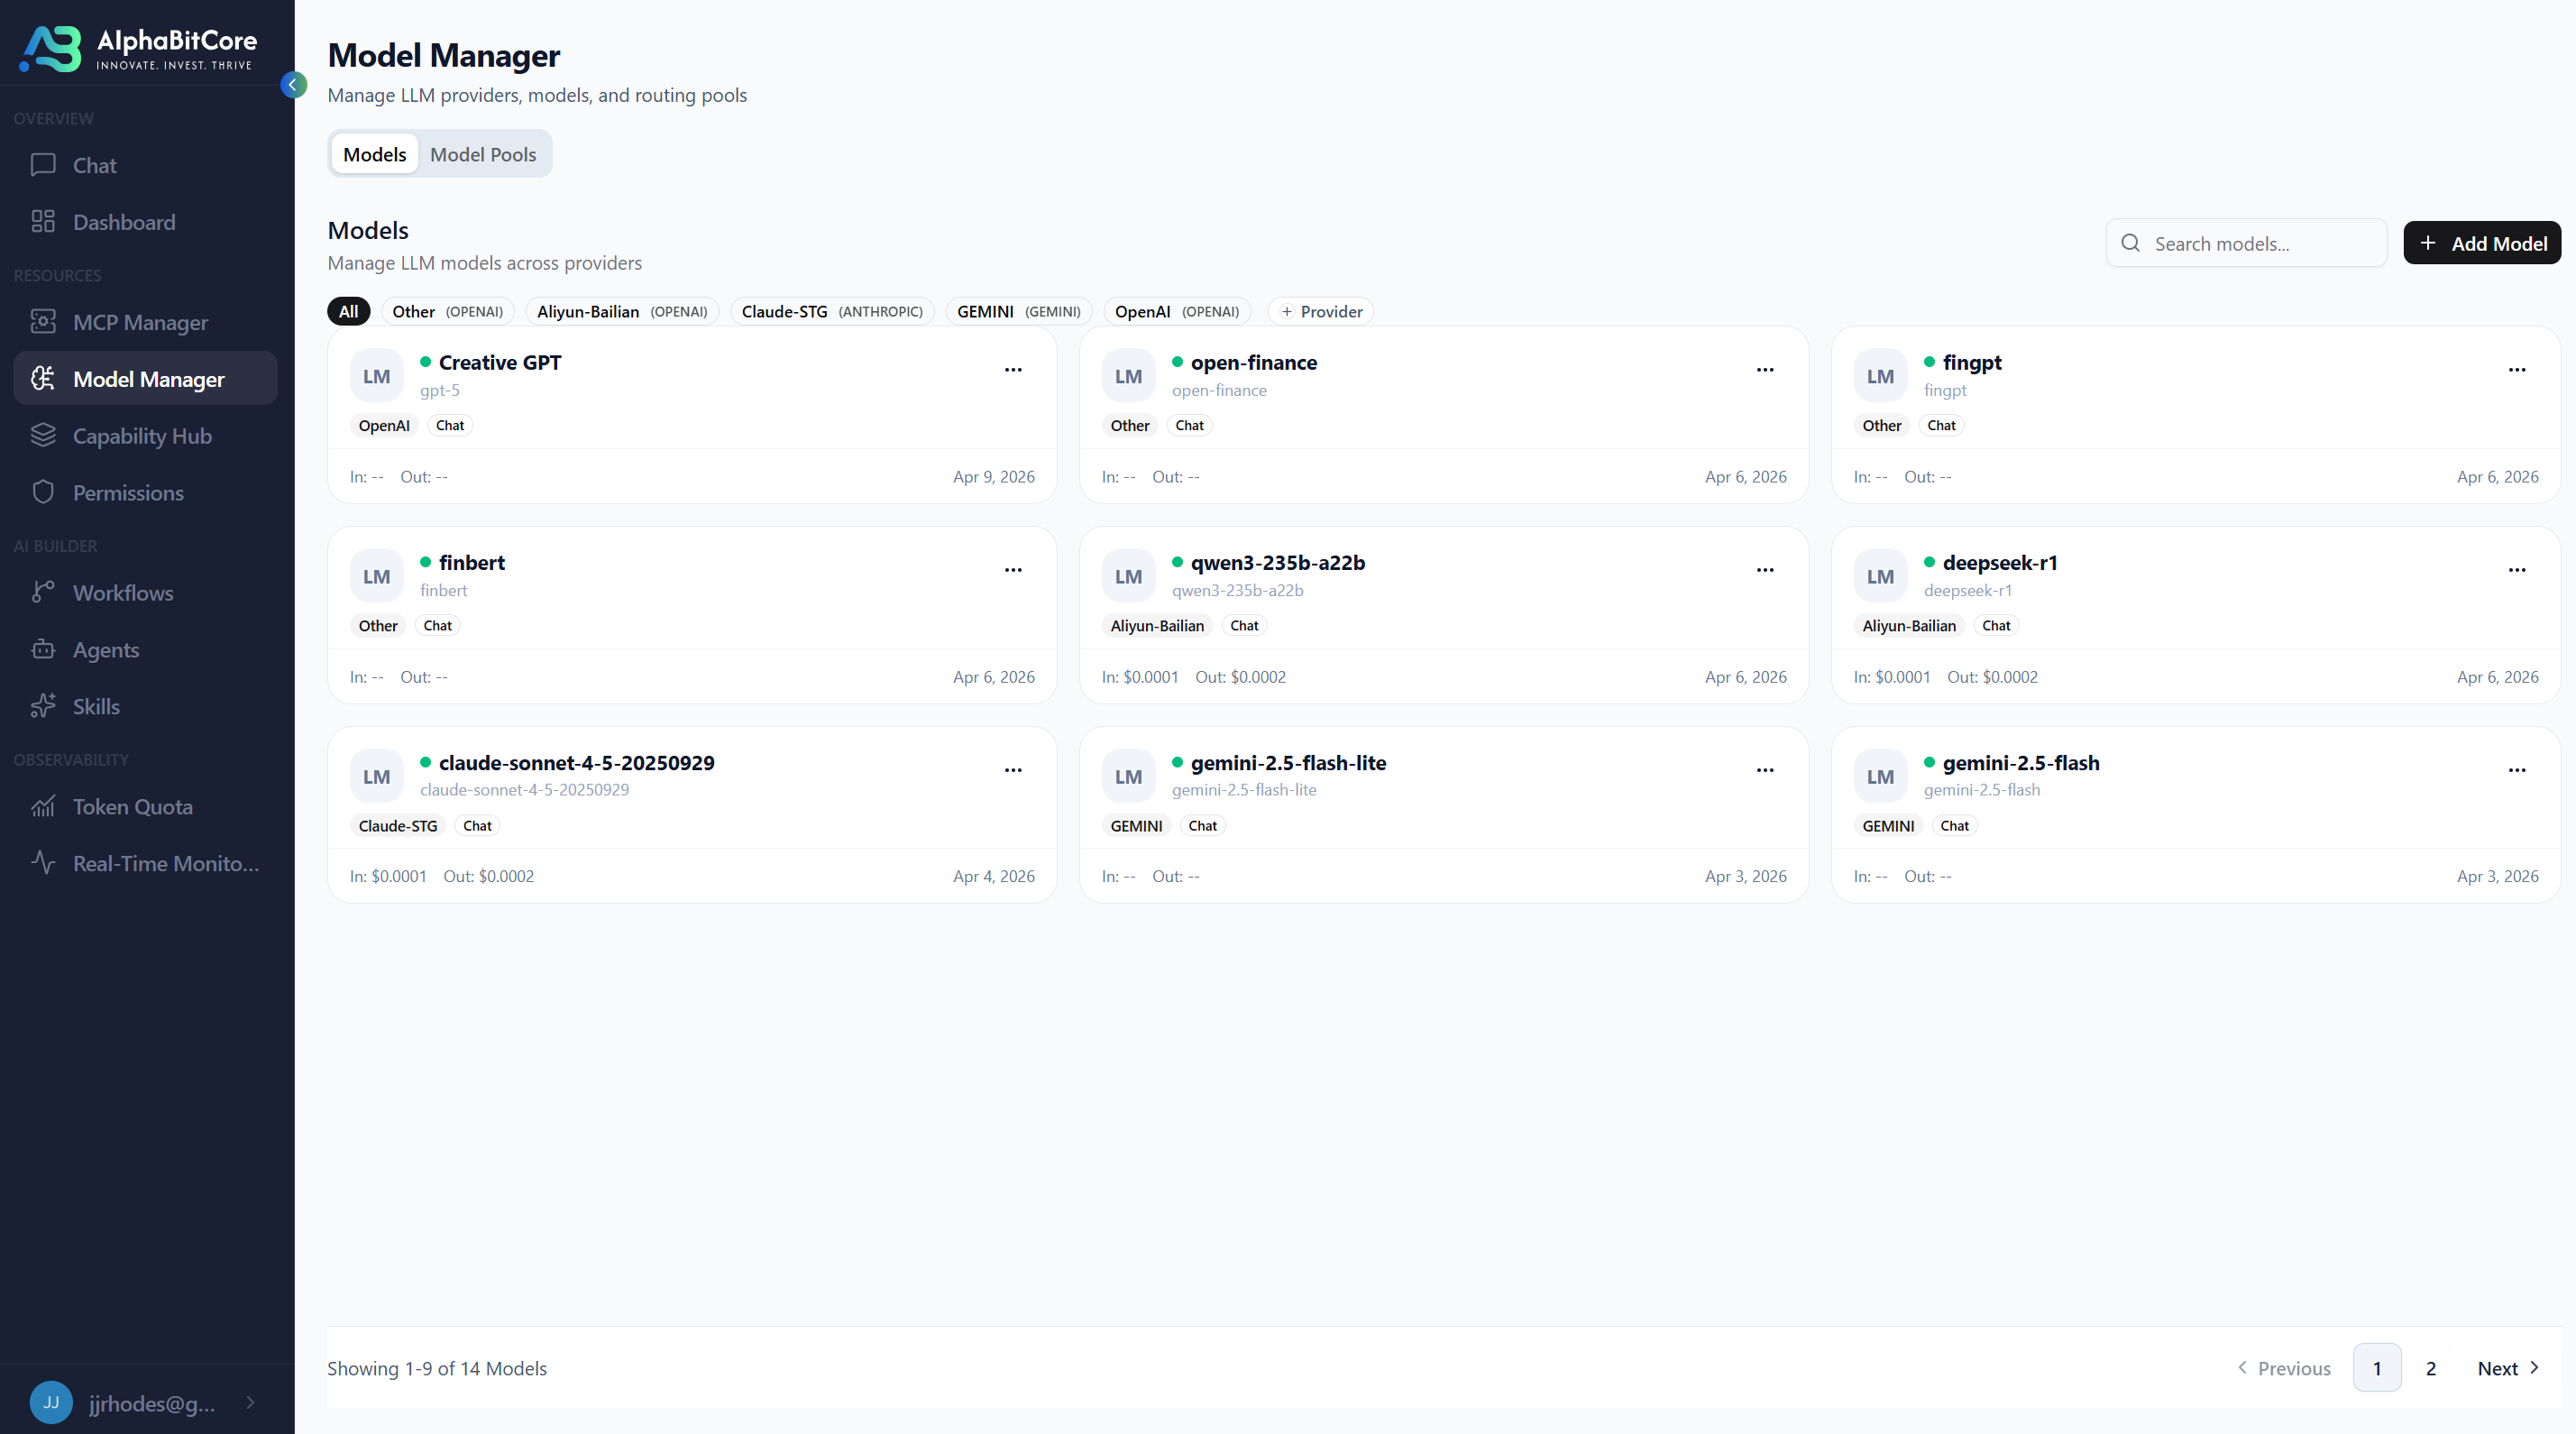
Task: Open the Chat section from sidebar
Action: [x=93, y=164]
